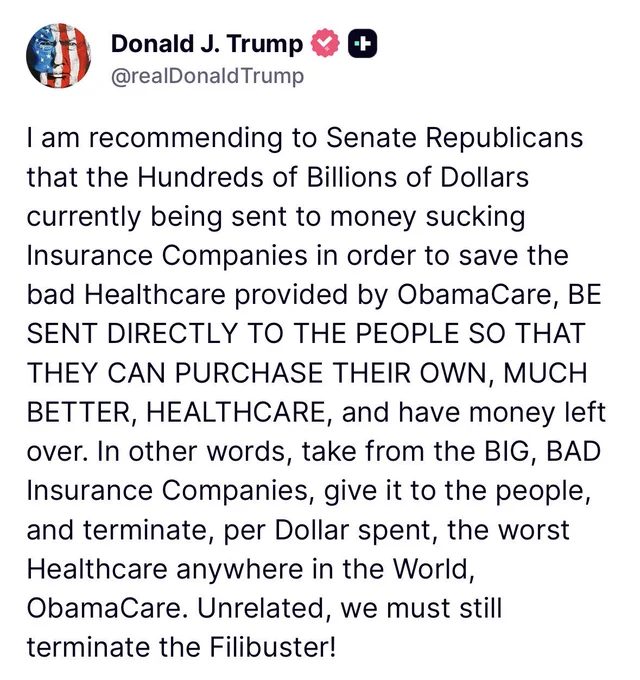Click the phrase "have money left"

tap(502, 412)
